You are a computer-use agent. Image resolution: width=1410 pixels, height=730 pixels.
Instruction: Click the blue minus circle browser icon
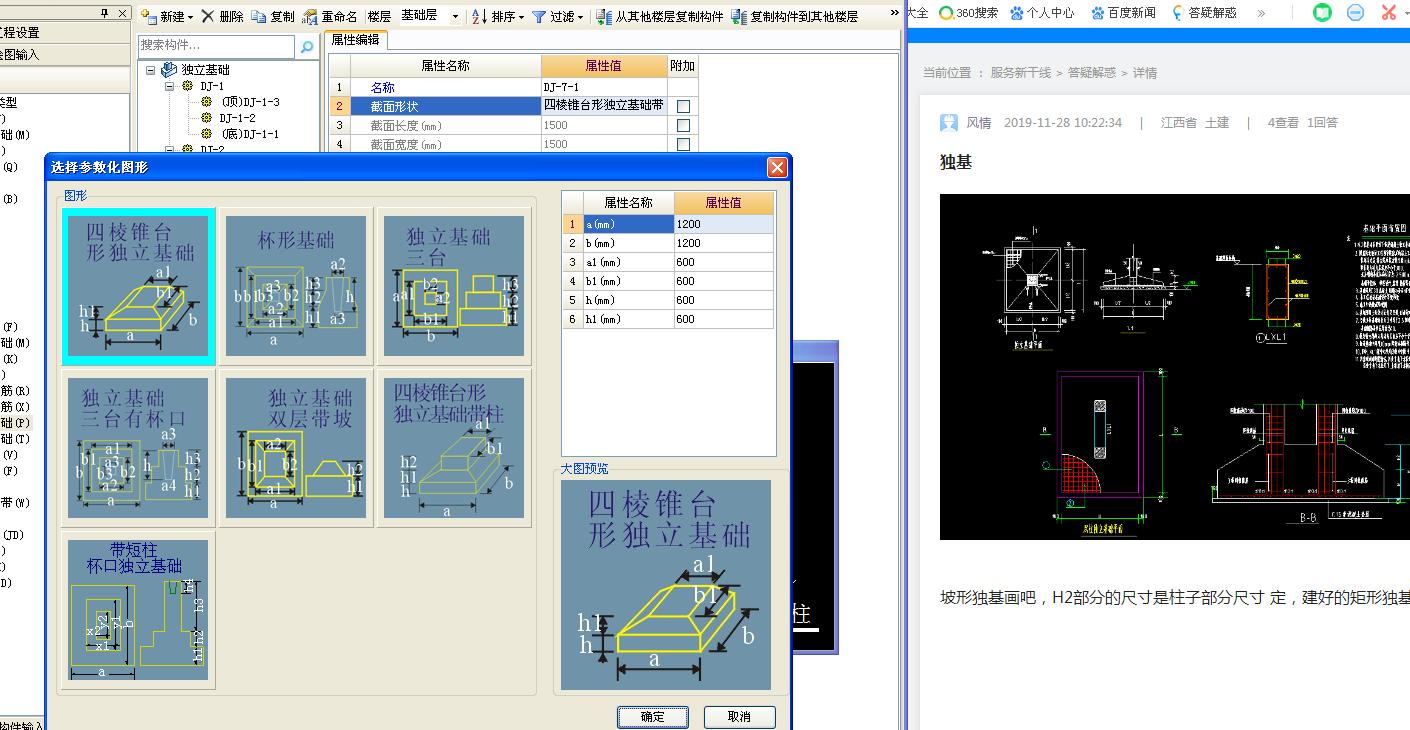(x=1355, y=13)
